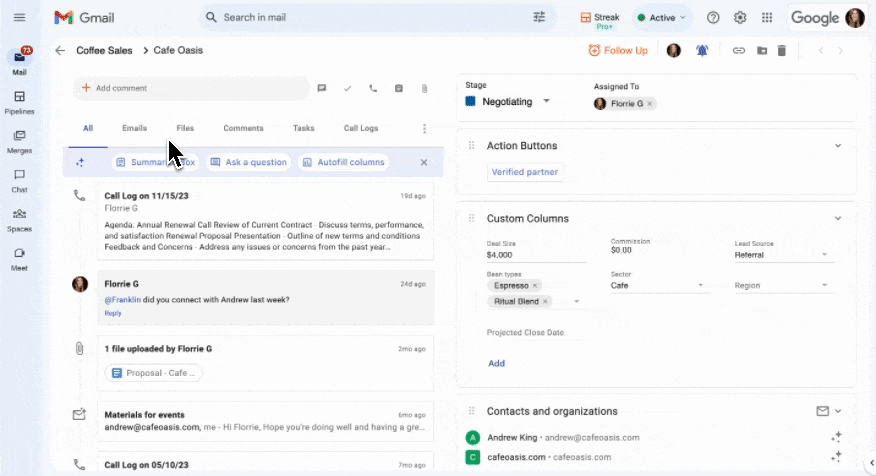Click the paperclip attach file icon
Screen dimensions: 876x476
point(424,88)
